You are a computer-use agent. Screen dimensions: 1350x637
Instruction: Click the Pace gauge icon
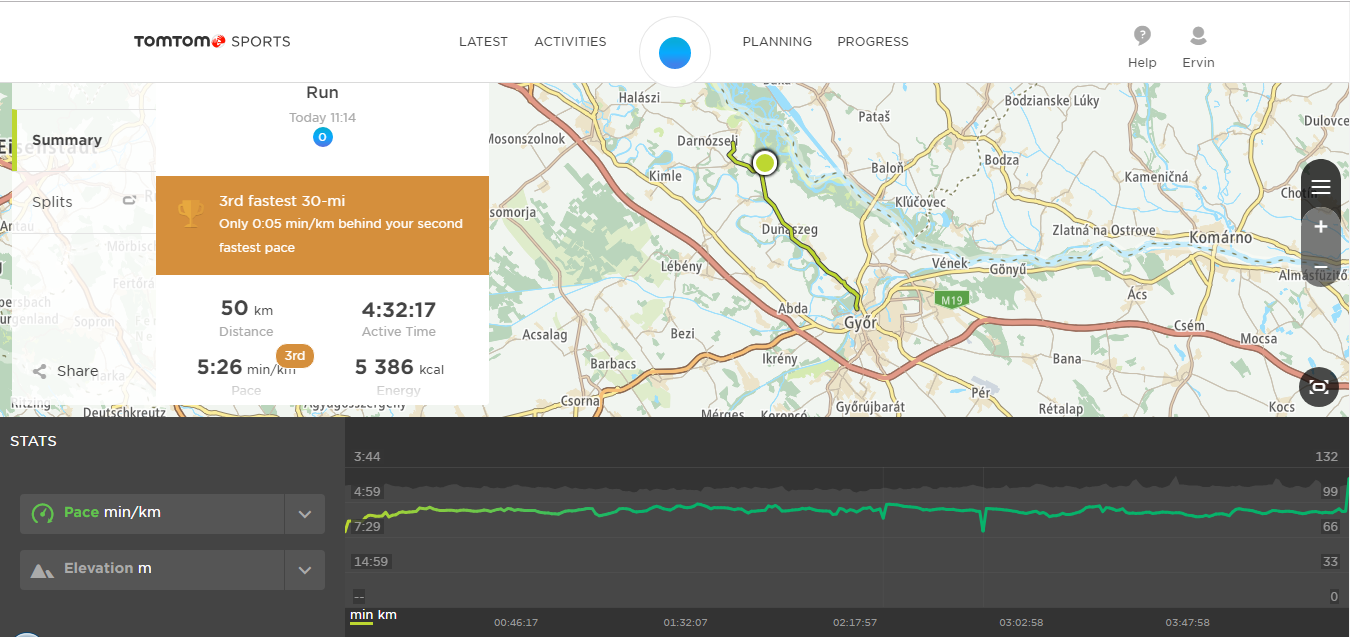click(42, 513)
